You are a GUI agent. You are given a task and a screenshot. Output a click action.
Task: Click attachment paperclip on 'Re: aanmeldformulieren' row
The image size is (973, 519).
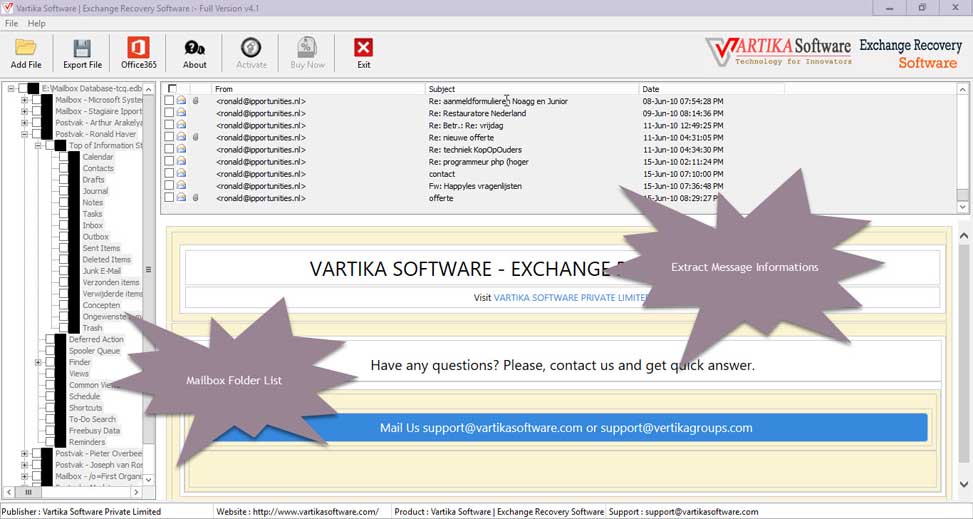[x=195, y=101]
